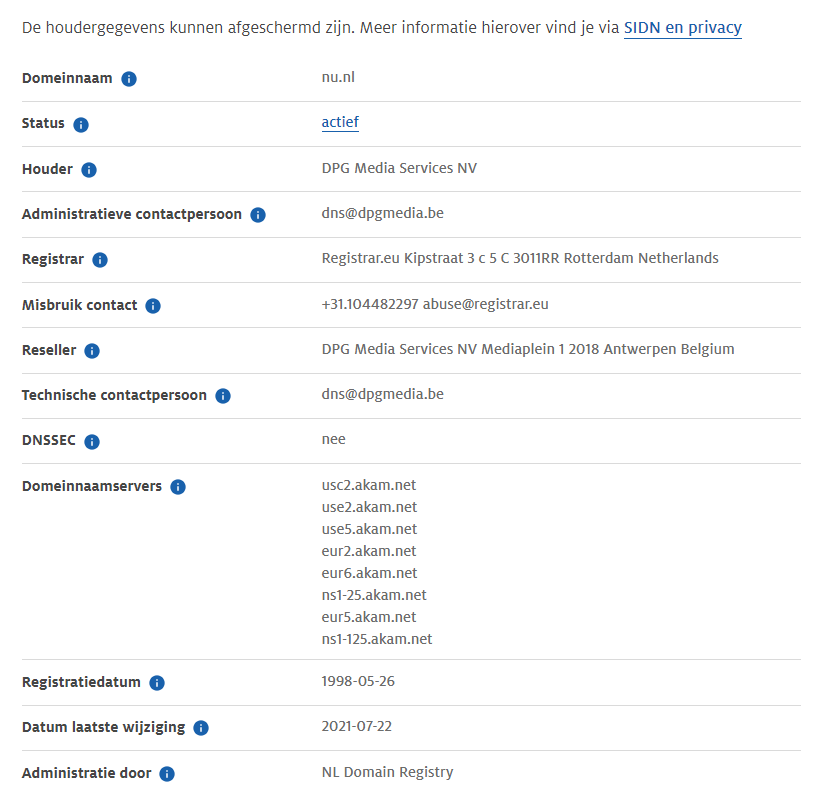The height and width of the screenshot is (795, 822).
Task: Click the registration date 1998-05-26
Action: pos(357,681)
